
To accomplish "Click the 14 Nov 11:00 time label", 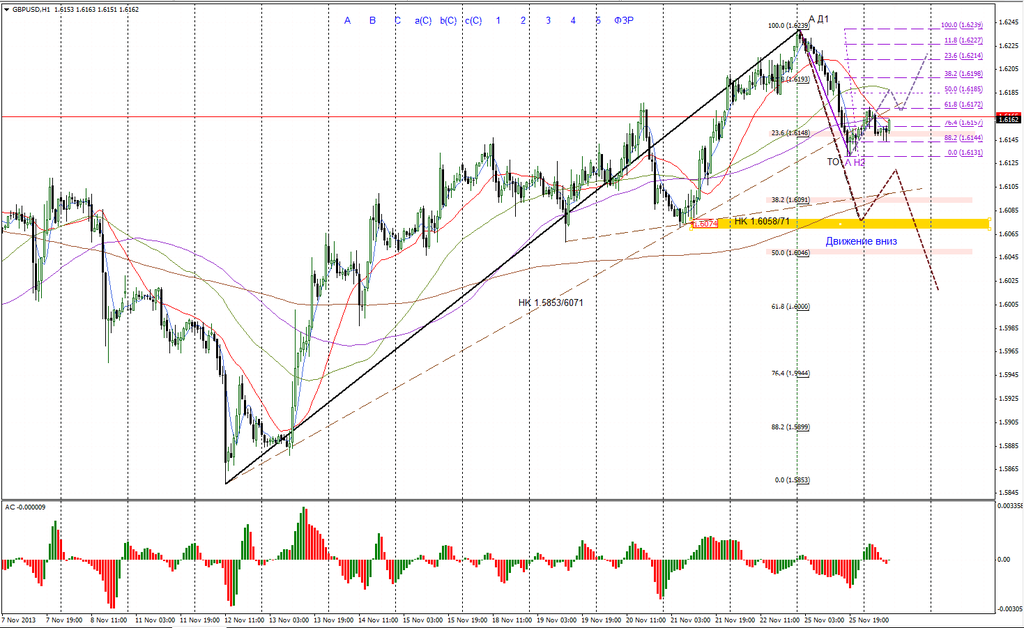I will pyautogui.click(x=377, y=619).
